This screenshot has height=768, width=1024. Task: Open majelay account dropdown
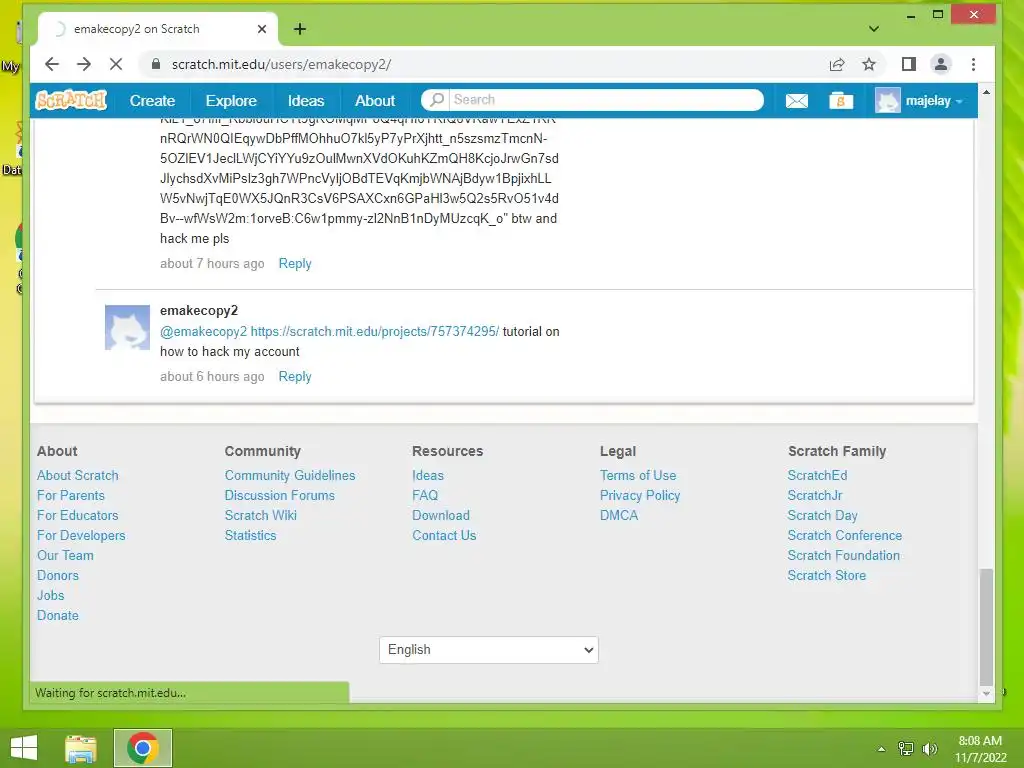[x=934, y=101]
